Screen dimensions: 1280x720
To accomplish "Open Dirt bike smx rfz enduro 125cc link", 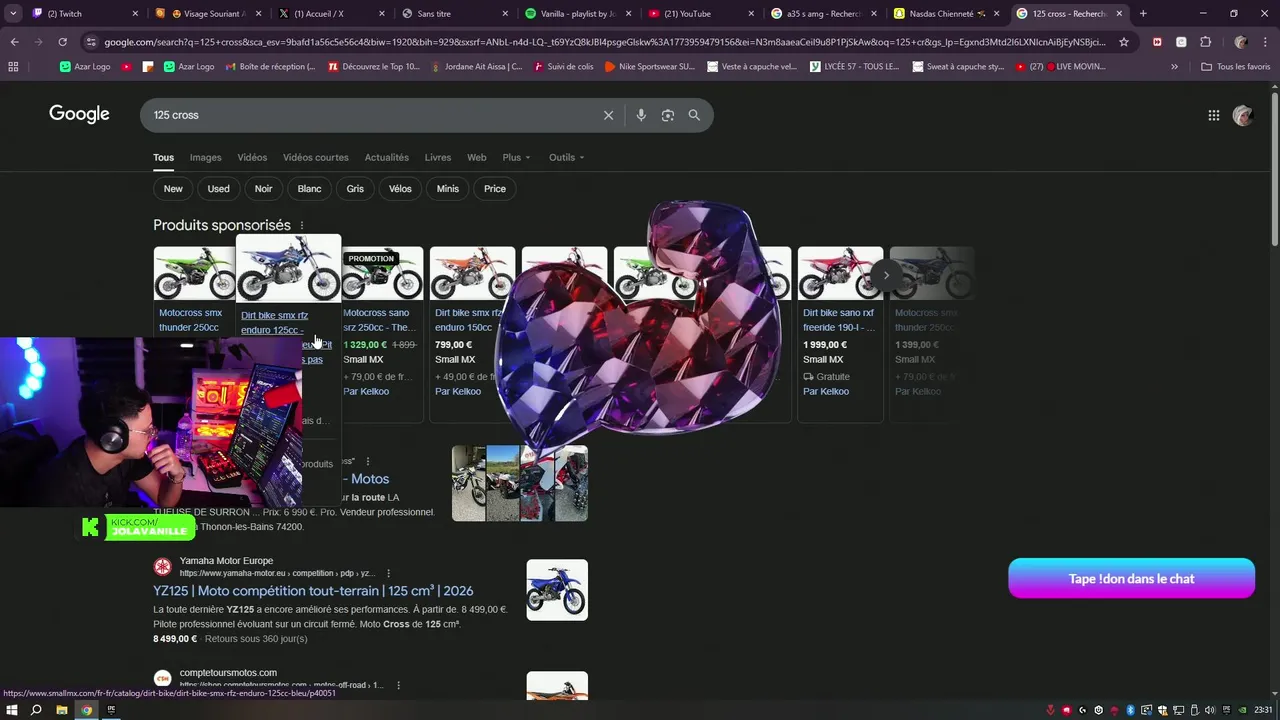I will click(275, 322).
